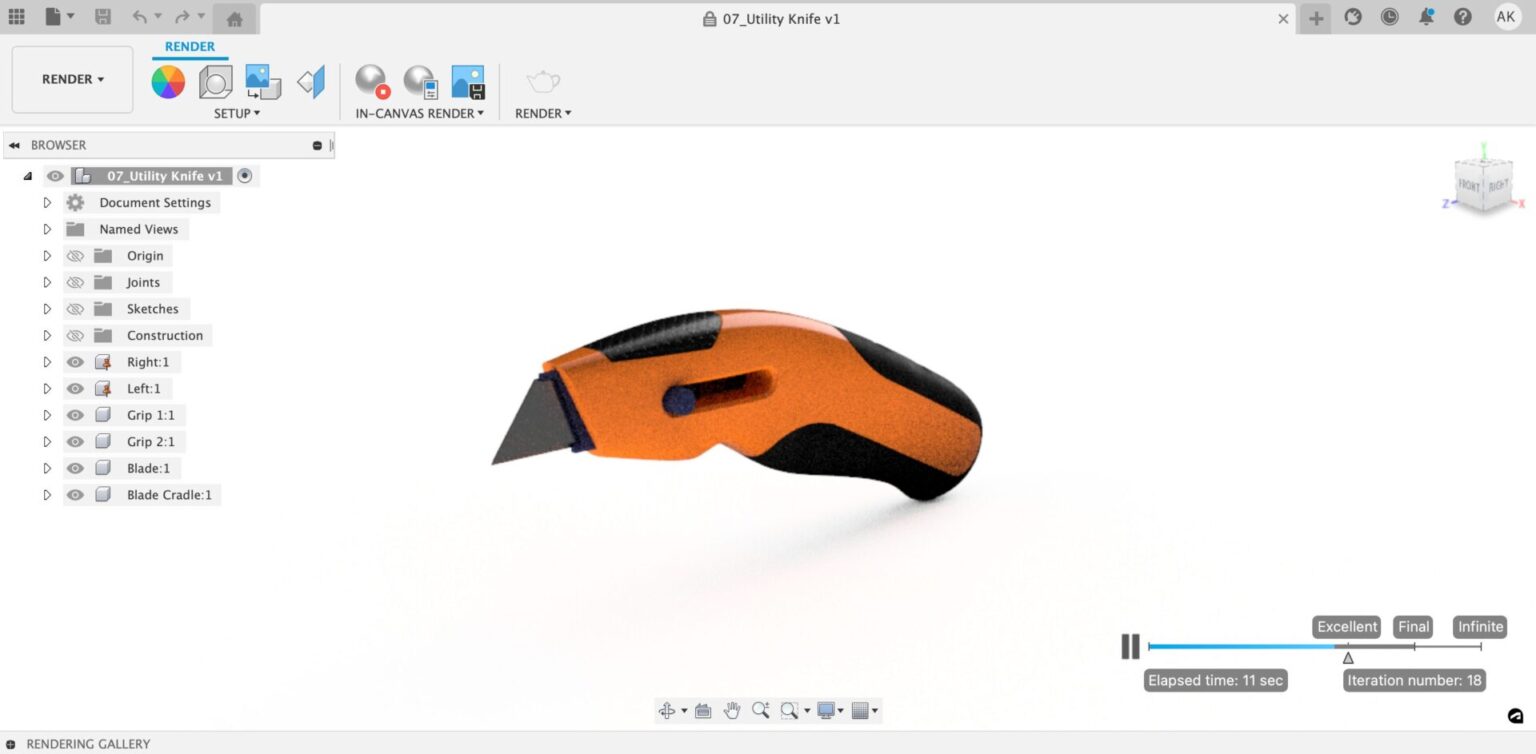Expand the Grip 1:1 component
The width and height of the screenshot is (1536, 754).
click(x=46, y=415)
